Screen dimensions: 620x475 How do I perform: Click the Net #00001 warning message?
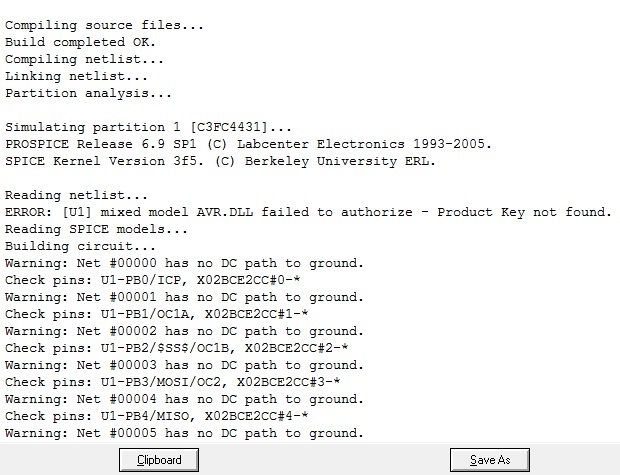pos(184,297)
